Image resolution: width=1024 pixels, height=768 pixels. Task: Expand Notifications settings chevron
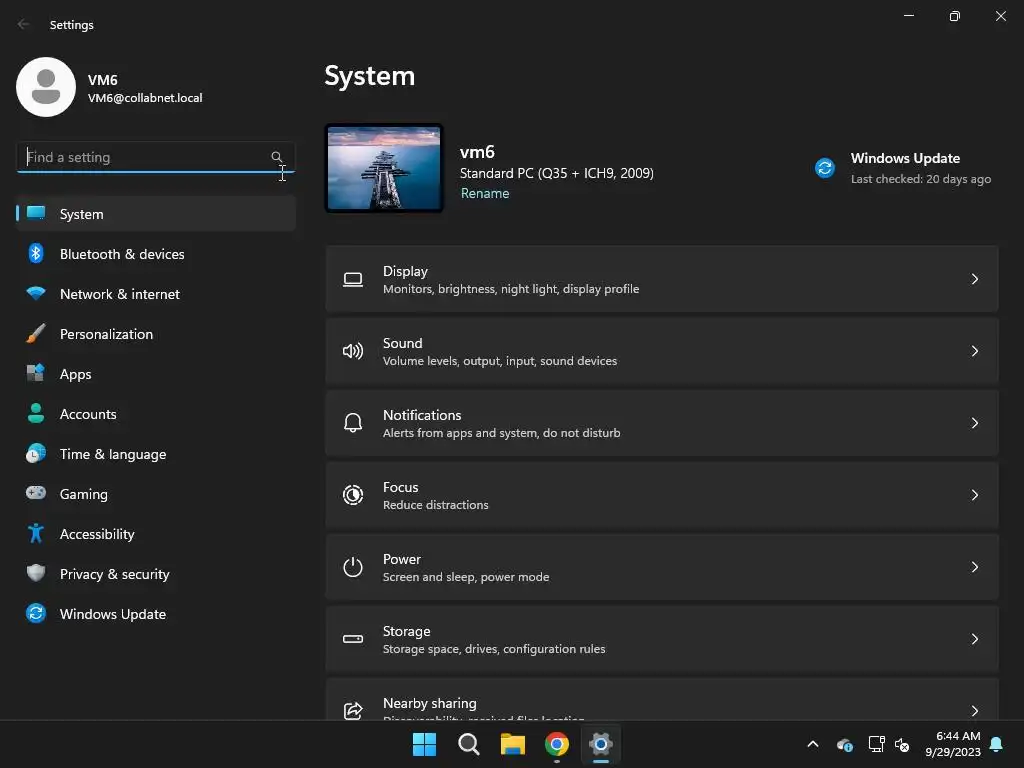(x=974, y=423)
